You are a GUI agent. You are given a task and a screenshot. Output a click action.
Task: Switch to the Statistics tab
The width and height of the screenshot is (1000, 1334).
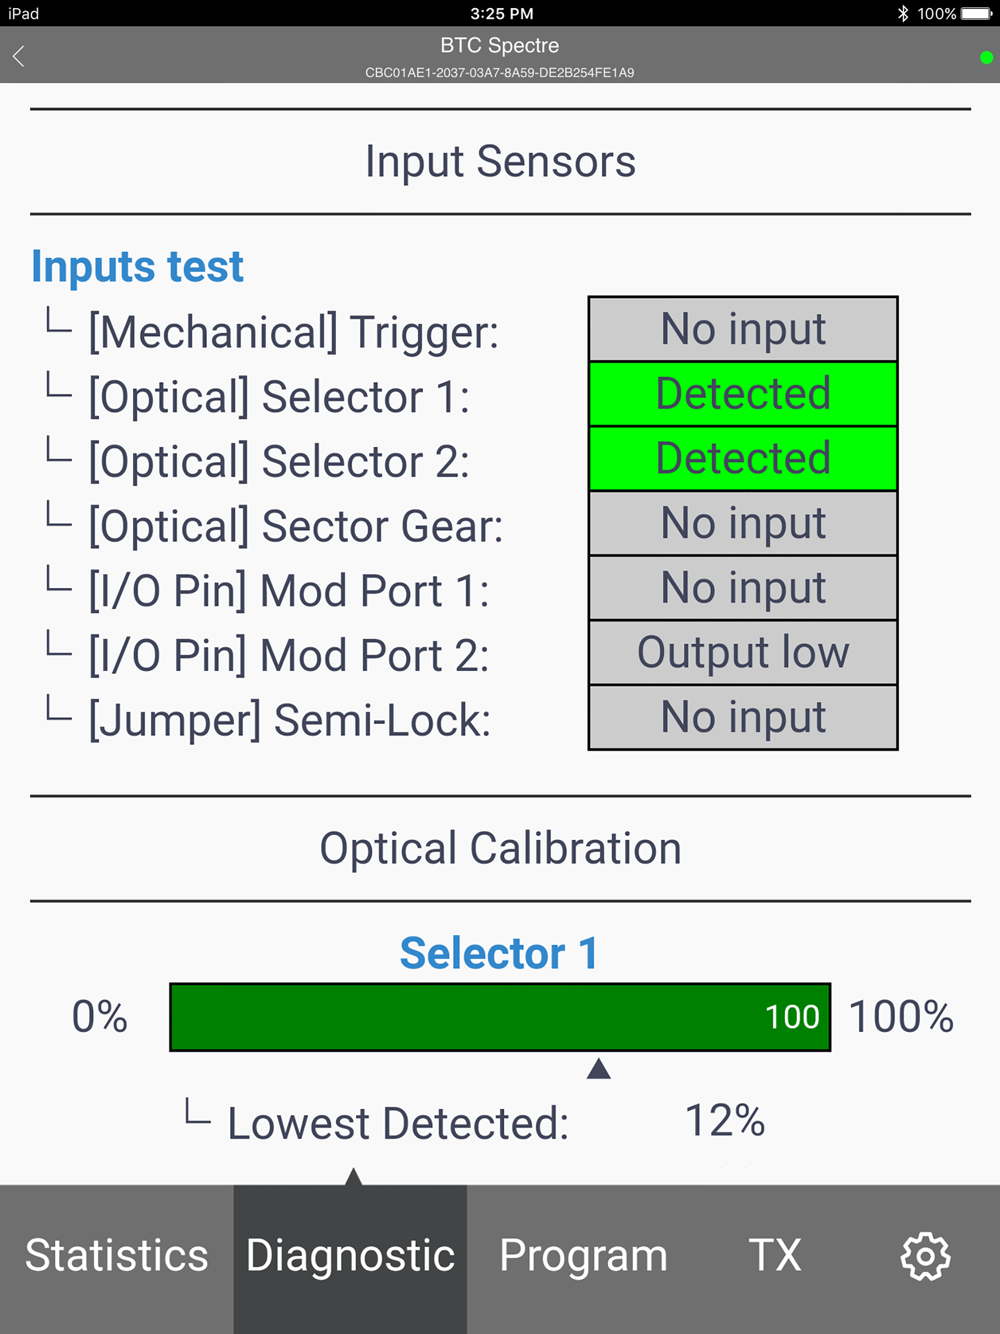(x=117, y=1256)
